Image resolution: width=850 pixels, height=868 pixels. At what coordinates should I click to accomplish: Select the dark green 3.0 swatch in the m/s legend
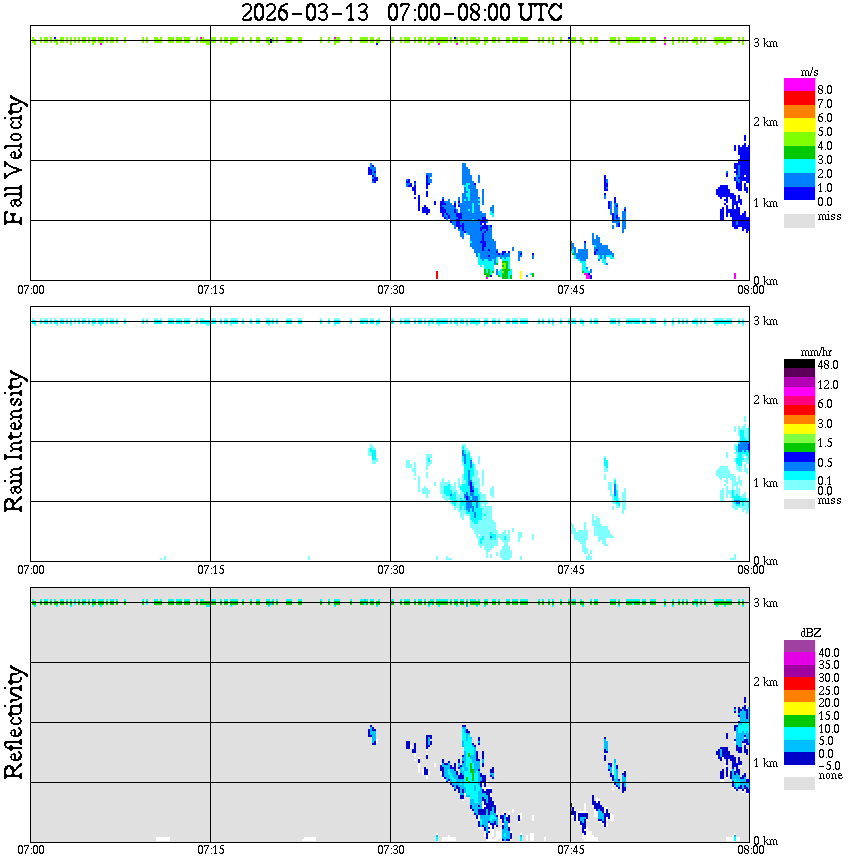(x=799, y=153)
